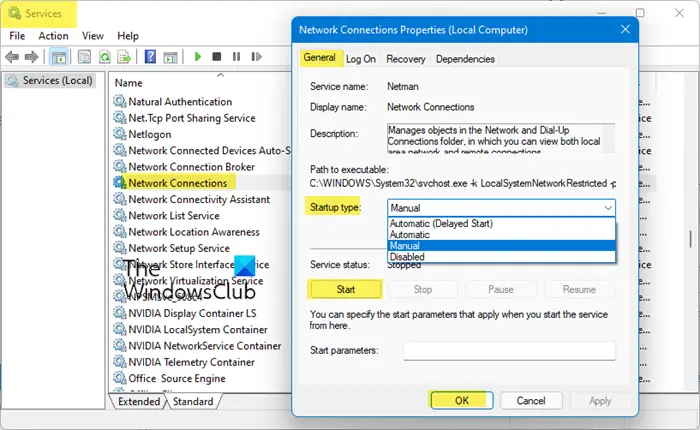700x430 pixels.
Task: Click the Restart Service toolbar icon
Action: click(x=256, y=57)
